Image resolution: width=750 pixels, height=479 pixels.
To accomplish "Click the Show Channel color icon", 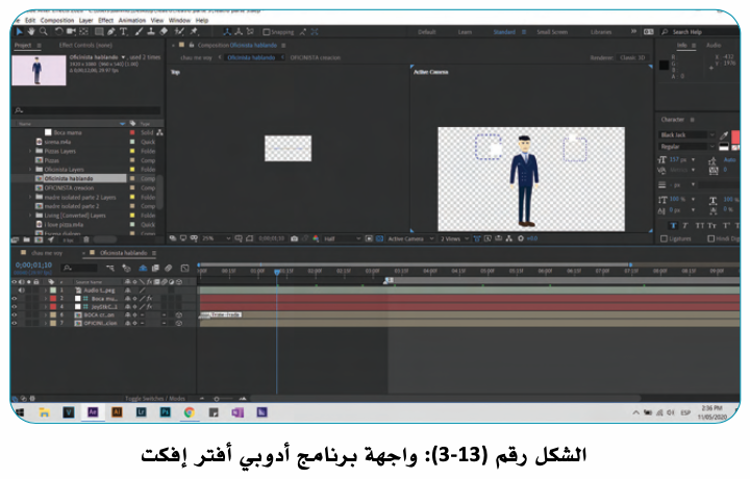I will point(316,238).
